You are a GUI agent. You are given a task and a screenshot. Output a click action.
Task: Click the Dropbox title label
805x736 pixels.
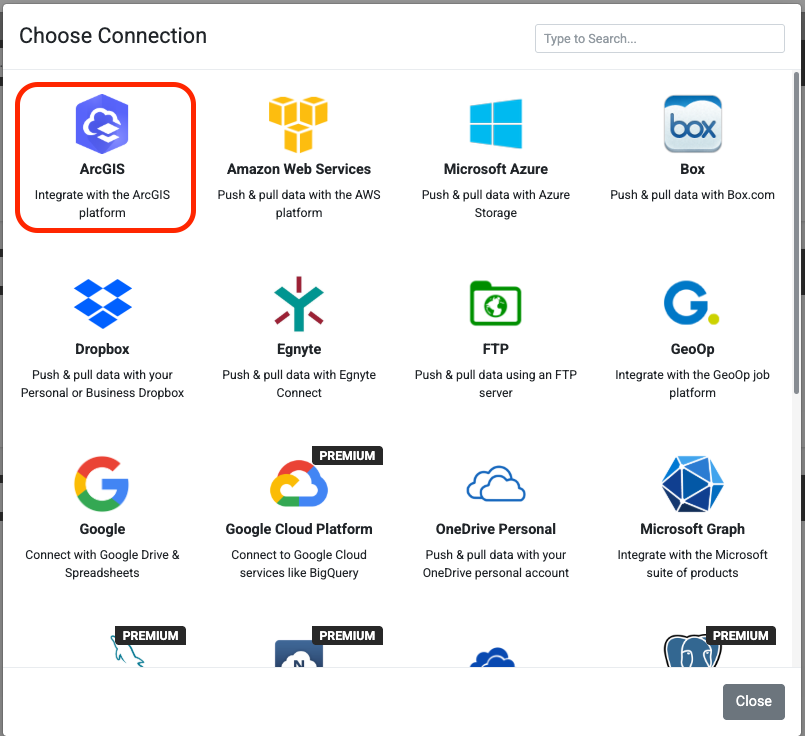coord(102,349)
